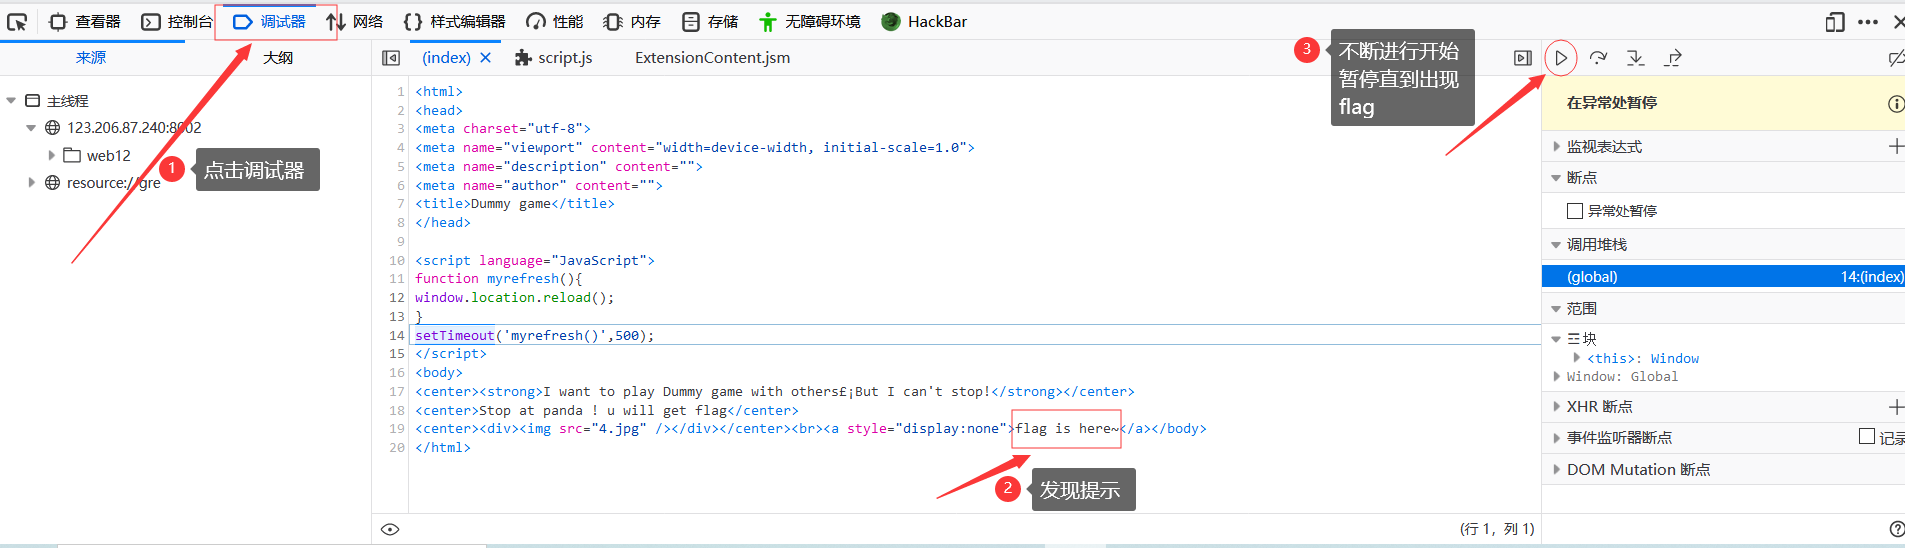This screenshot has height=548, width=1905.
Task: Enable the 异常处暂停 checkbox
Action: tap(1575, 211)
